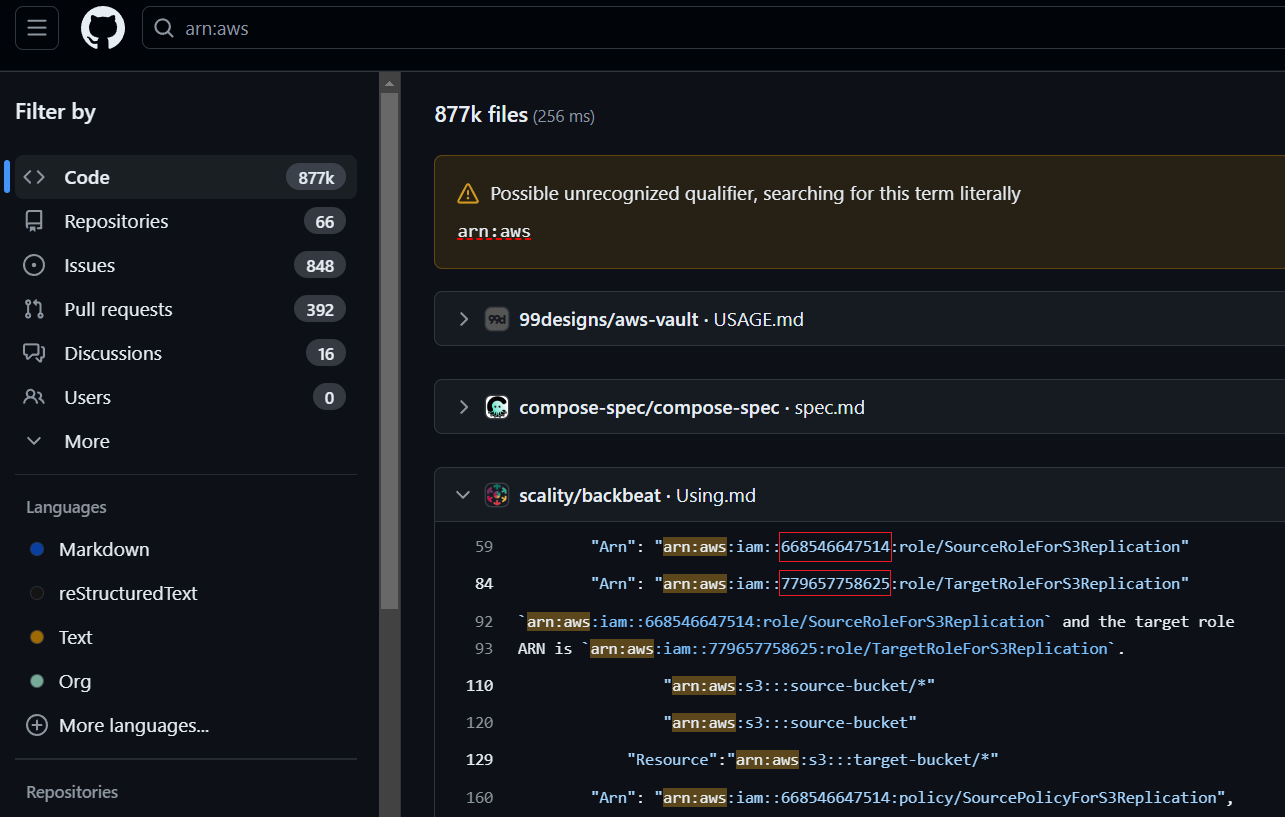Click the TargetRoleForS3Replication Arn line 84 text
This screenshot has height=817, width=1285.
click(x=889, y=584)
